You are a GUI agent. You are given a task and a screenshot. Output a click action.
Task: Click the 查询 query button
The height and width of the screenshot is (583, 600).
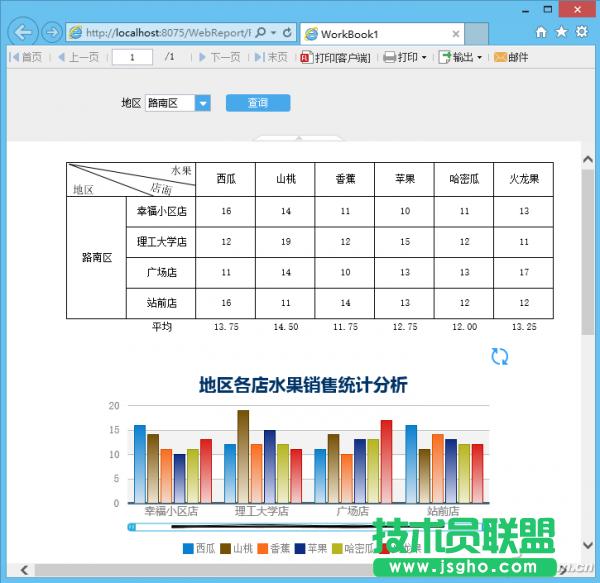tap(258, 103)
